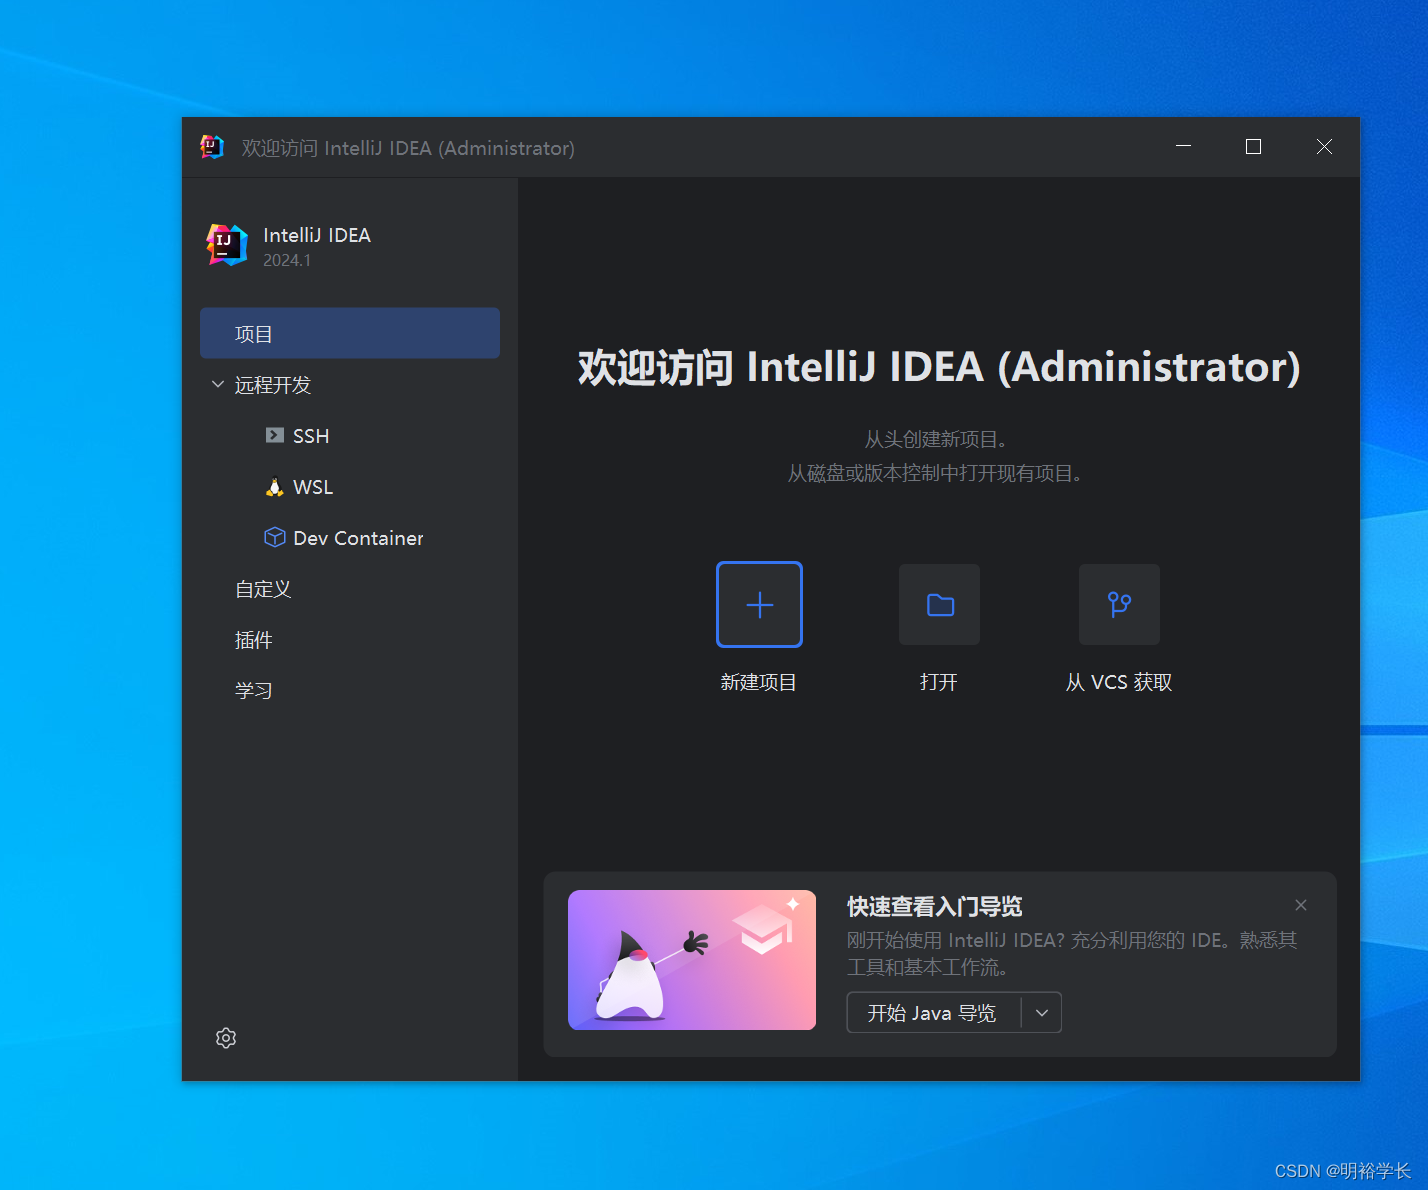The height and width of the screenshot is (1190, 1428).
Task: Click the New Project plus icon
Action: click(759, 605)
